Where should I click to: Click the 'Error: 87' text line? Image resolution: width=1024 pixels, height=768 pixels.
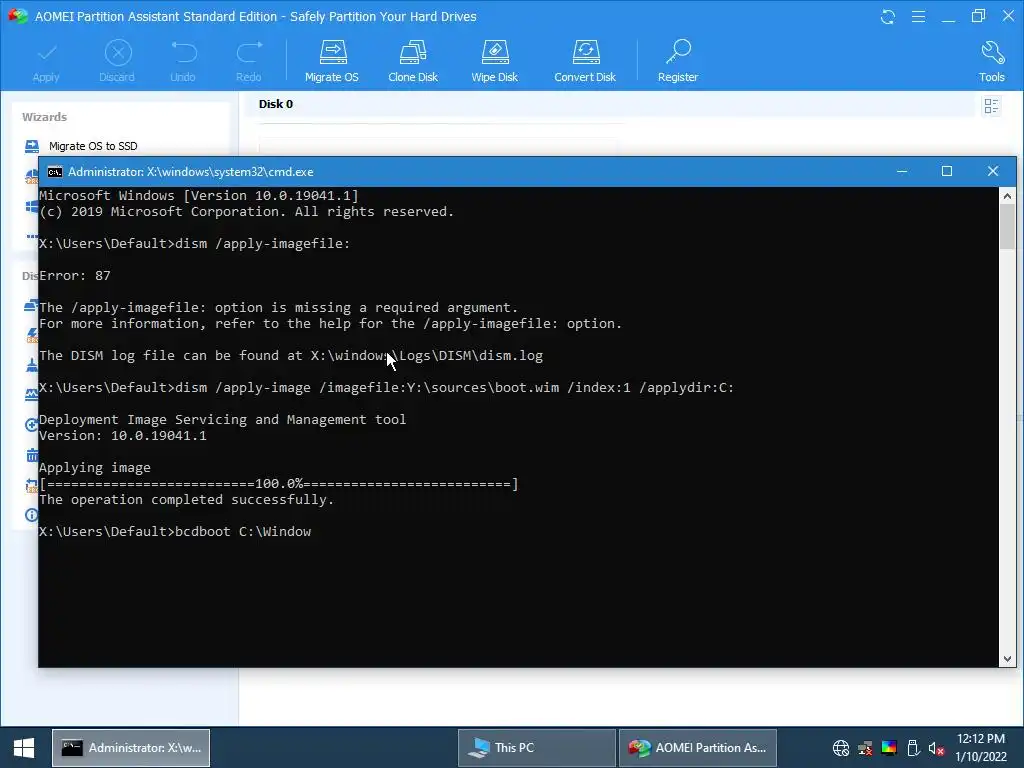click(74, 276)
